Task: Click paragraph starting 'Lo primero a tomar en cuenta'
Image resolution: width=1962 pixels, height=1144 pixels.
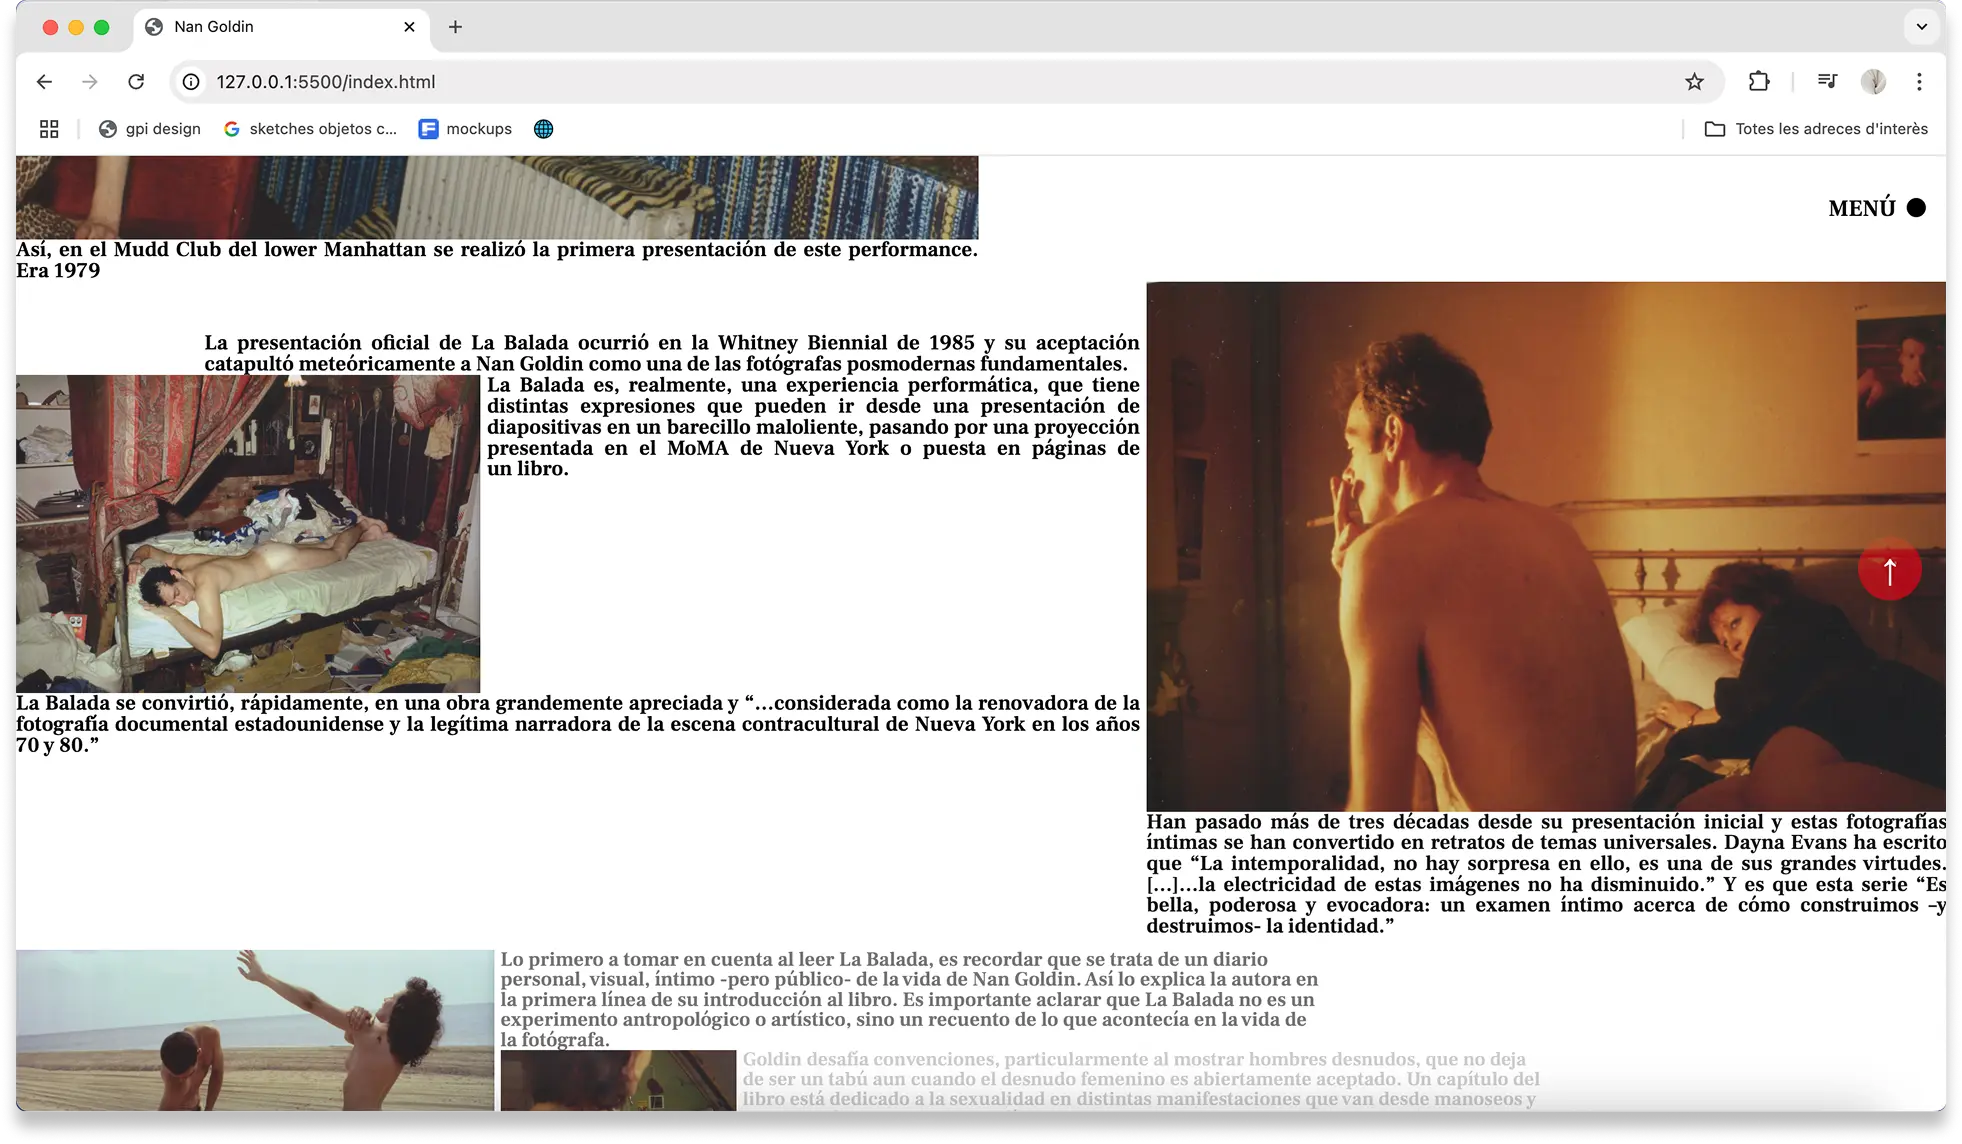Action: [x=909, y=999]
